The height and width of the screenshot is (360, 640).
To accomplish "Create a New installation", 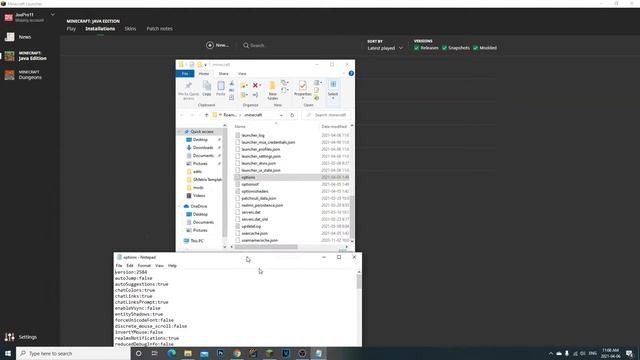I will click(218, 45).
